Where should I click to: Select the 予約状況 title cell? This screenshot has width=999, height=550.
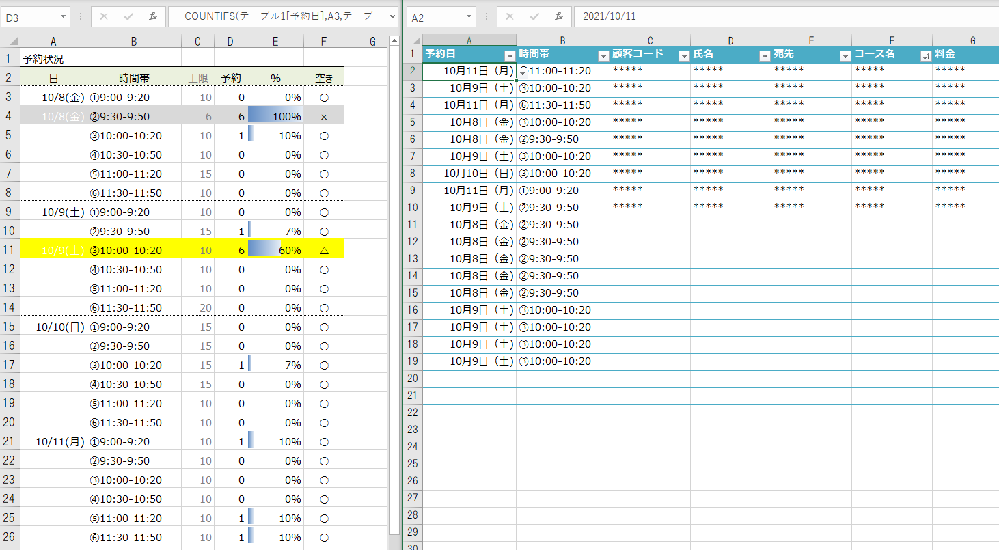pyautogui.click(x=53, y=59)
